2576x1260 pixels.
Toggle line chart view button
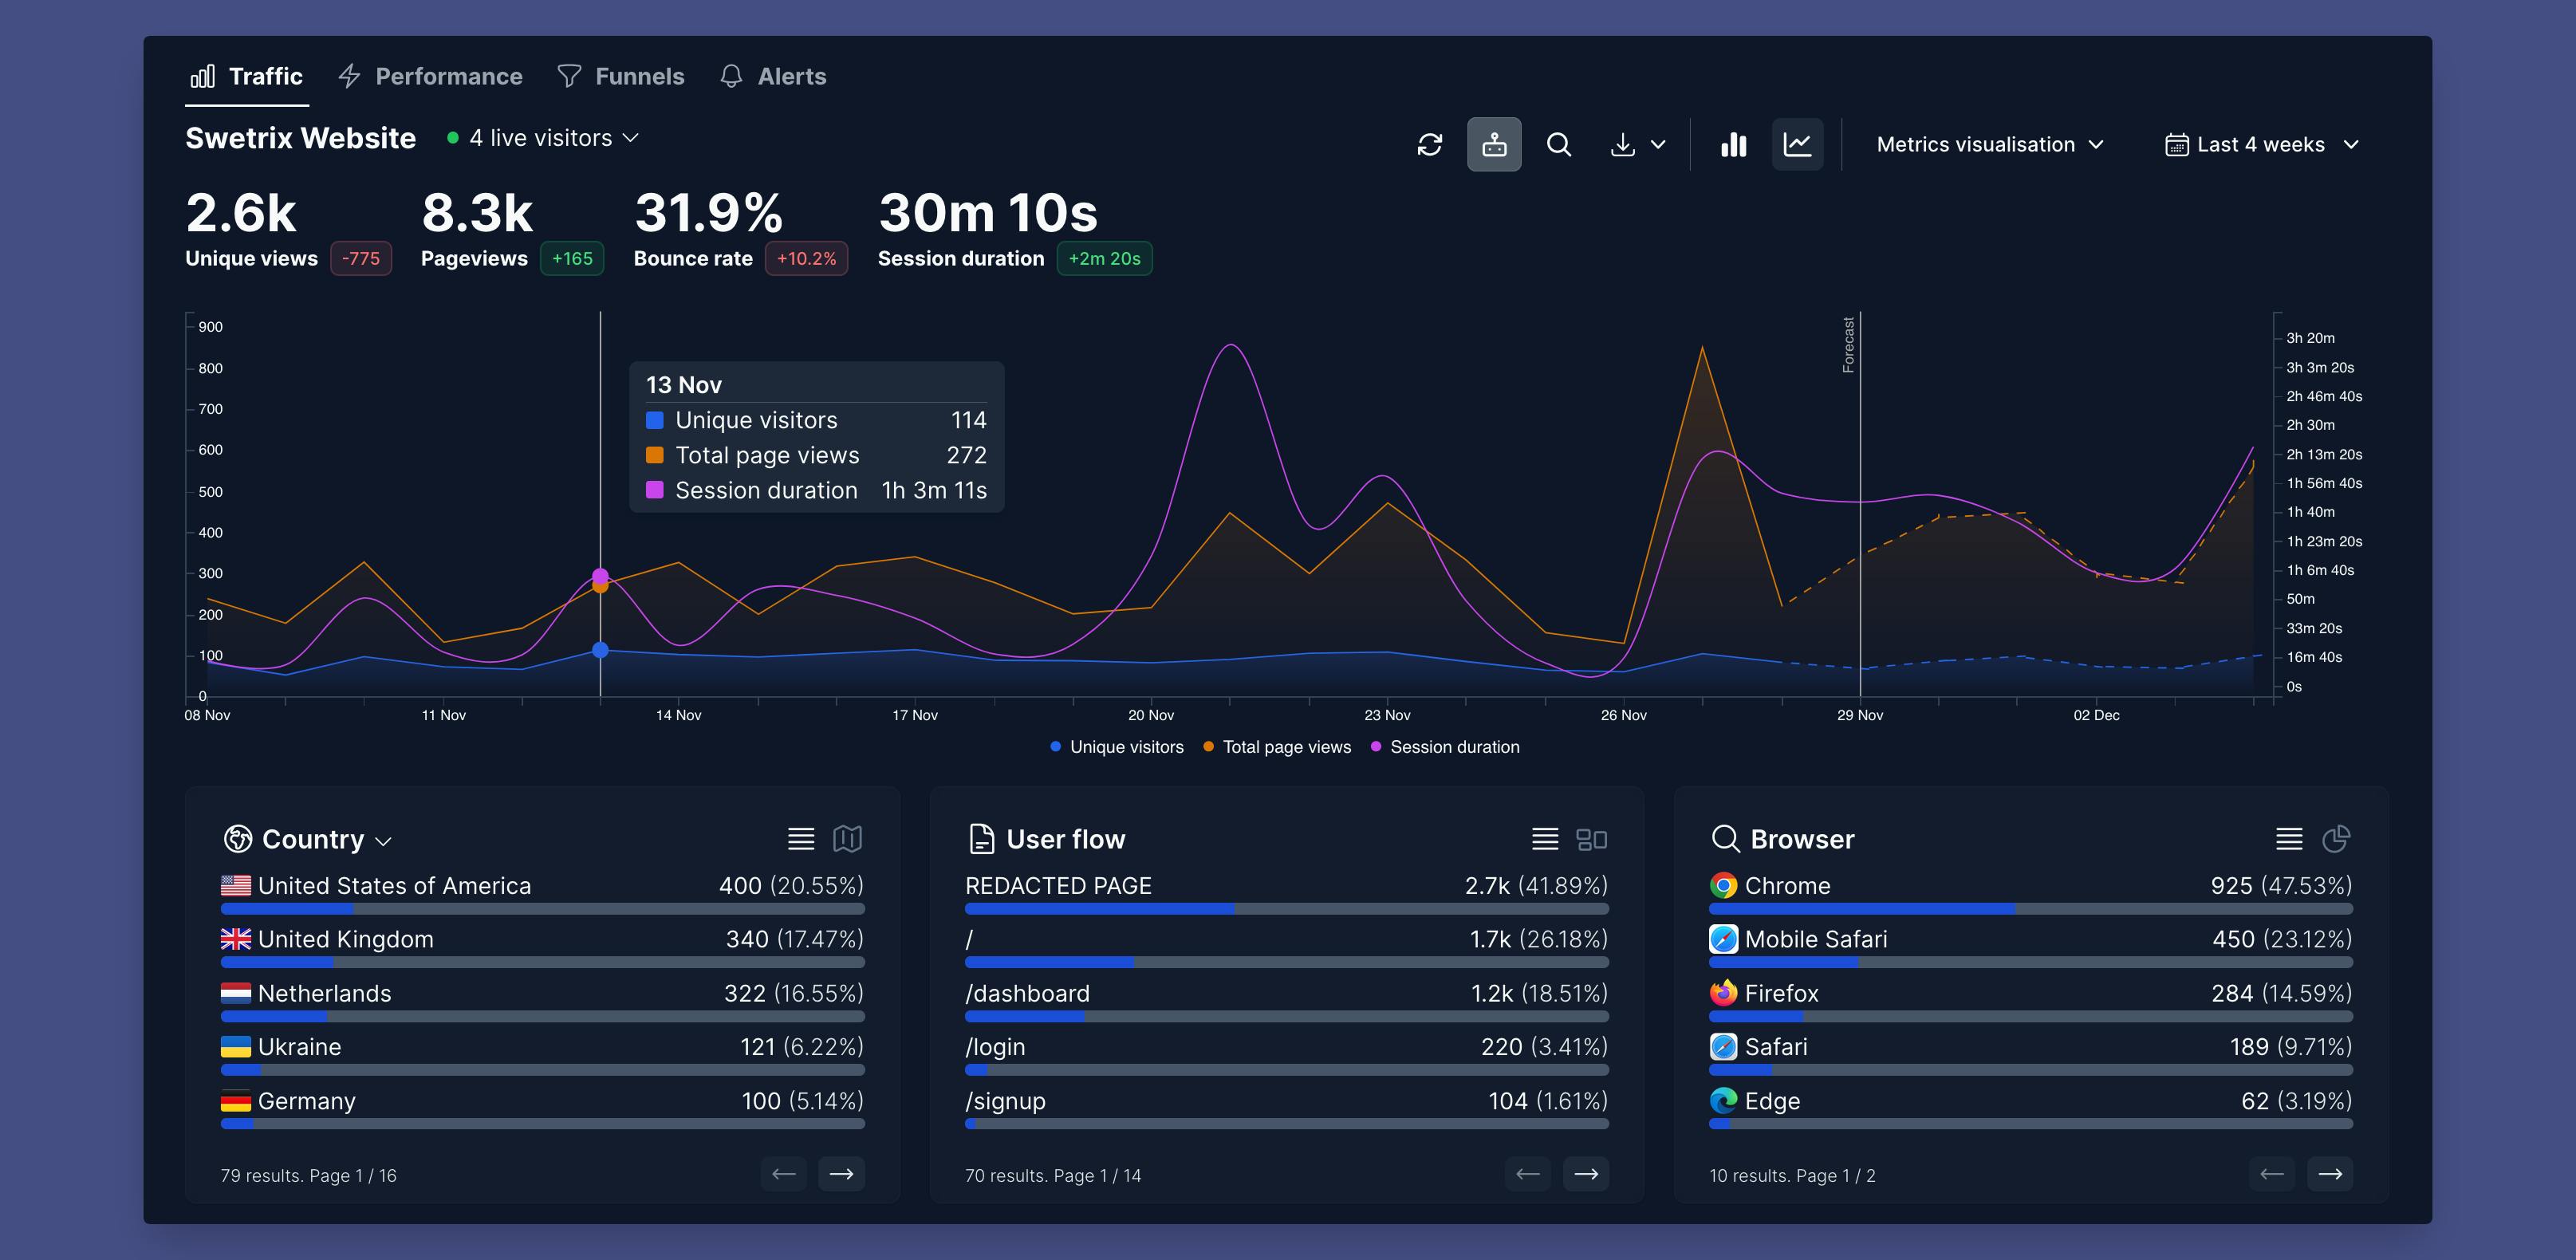coord(1797,145)
